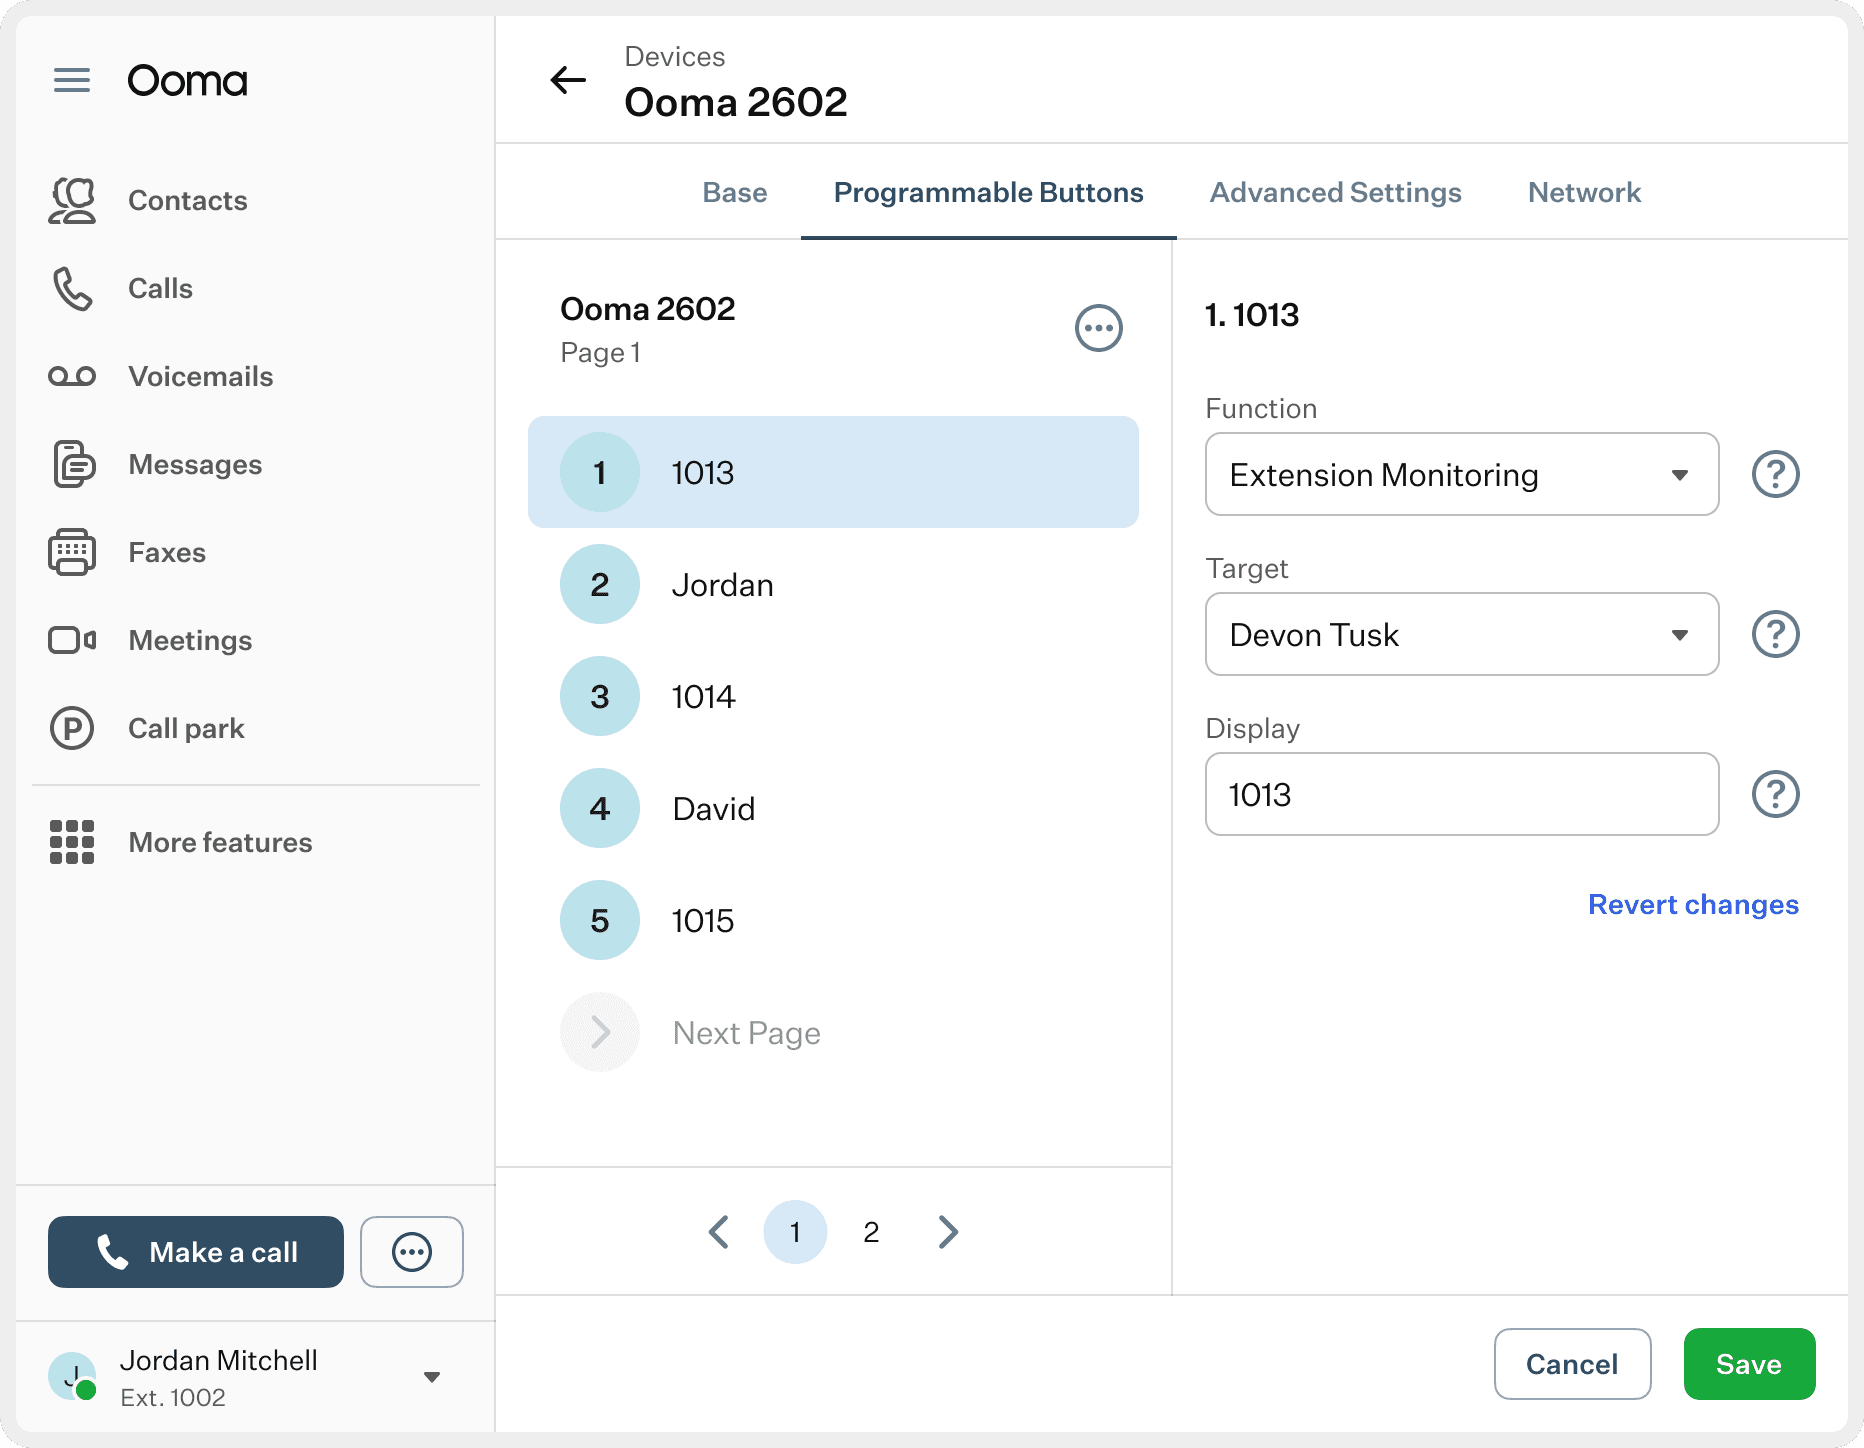Open Voicemails from the sidebar
Screen dimensions: 1864x1448
[200, 376]
